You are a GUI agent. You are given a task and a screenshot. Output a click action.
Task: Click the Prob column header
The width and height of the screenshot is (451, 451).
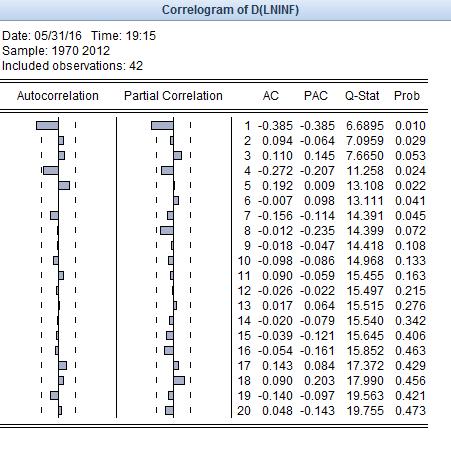click(407, 96)
